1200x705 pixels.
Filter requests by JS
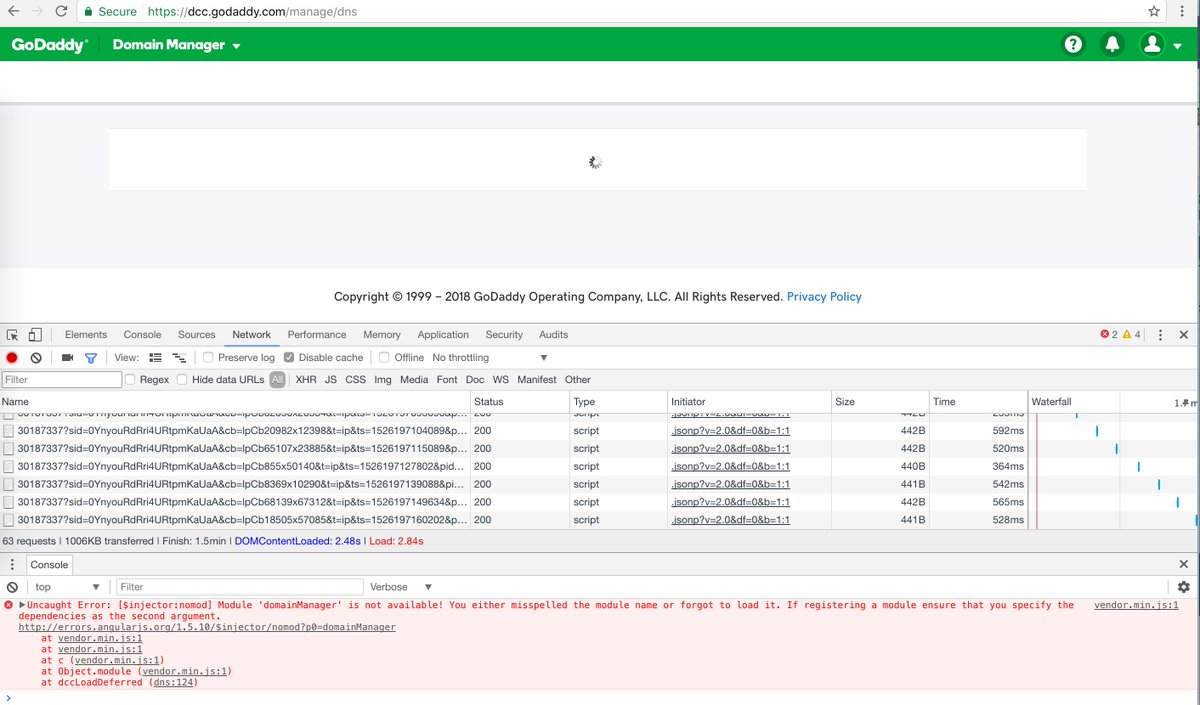tap(331, 379)
